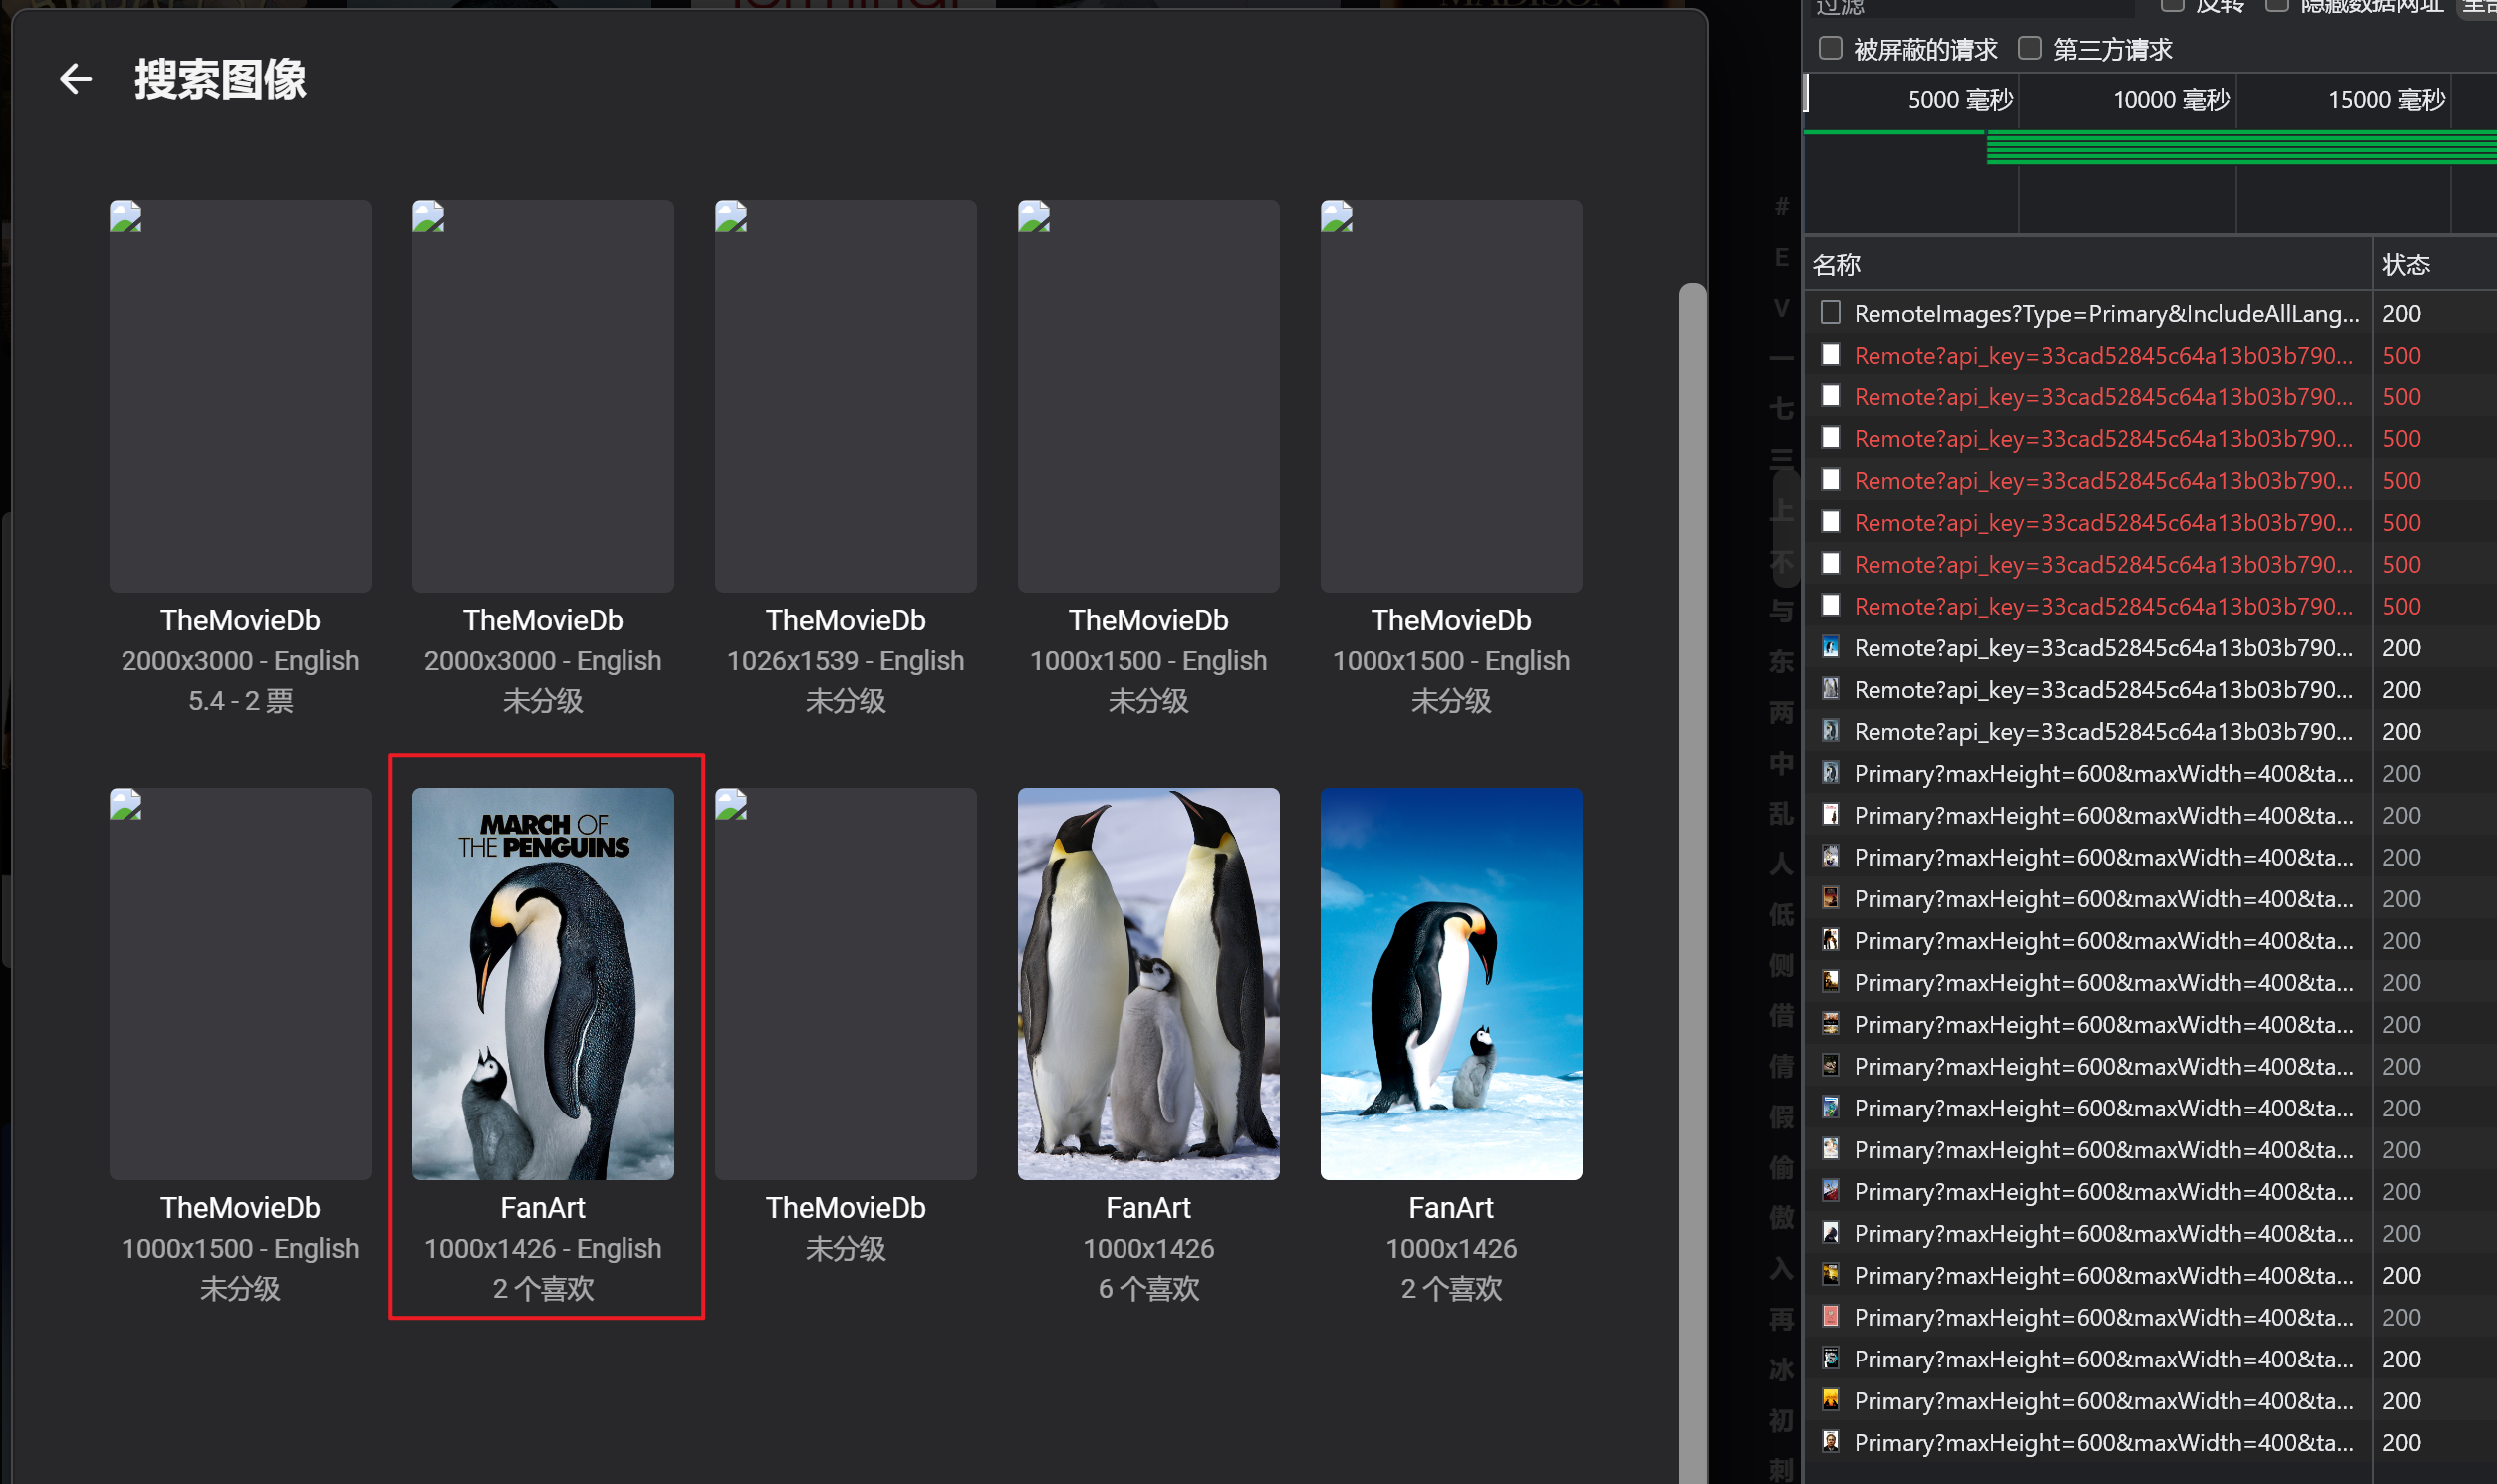
Task: Pick the TheMovieDb 1026x1539 English image
Action: pyautogui.click(x=846, y=396)
